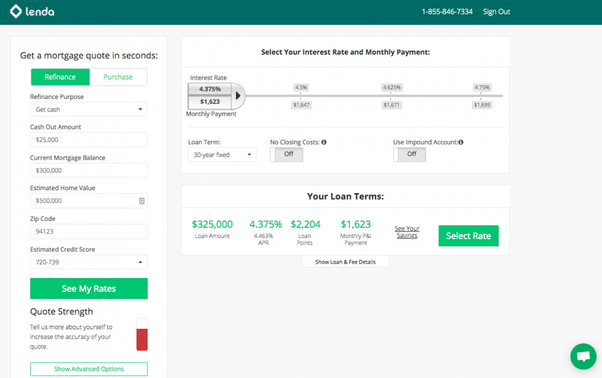Click the interest rate slider arrow handle

click(238, 96)
